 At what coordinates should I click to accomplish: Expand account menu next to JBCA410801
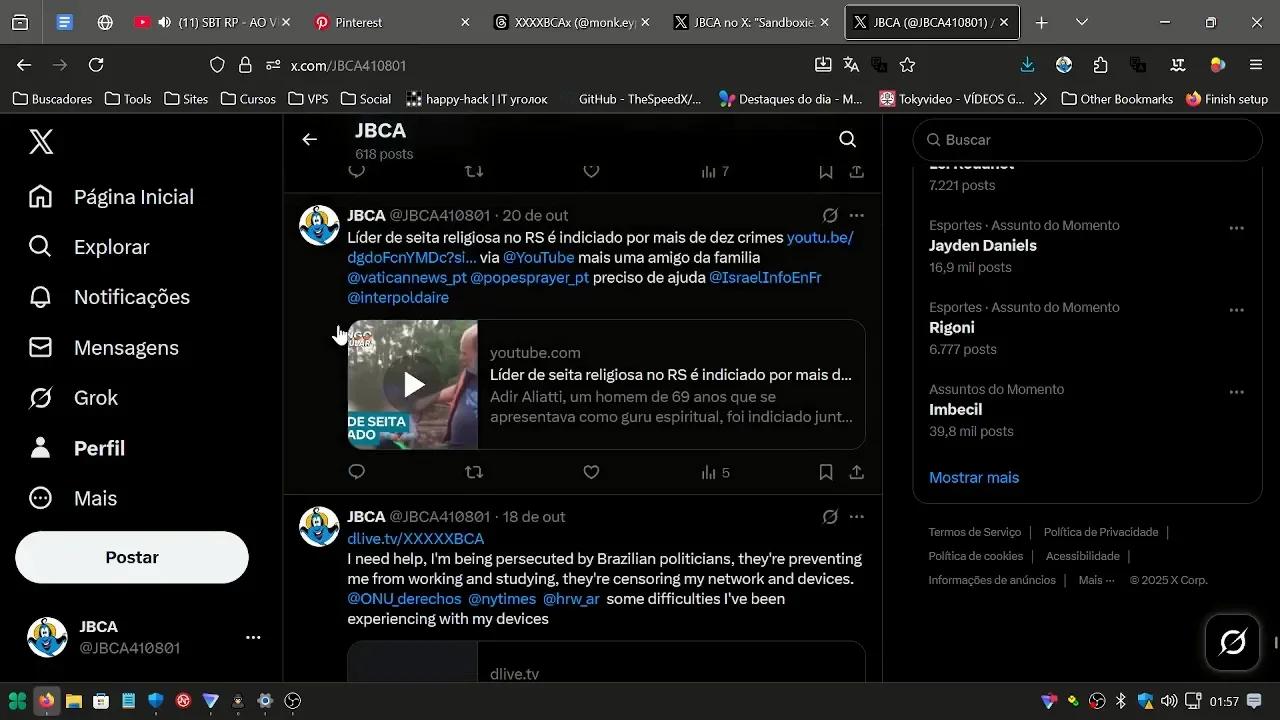[x=253, y=637]
